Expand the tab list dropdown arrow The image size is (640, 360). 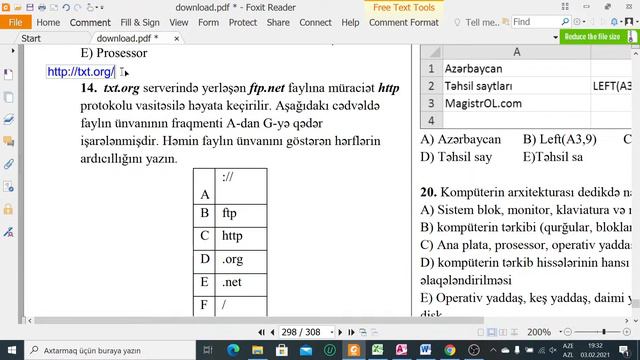point(556,38)
